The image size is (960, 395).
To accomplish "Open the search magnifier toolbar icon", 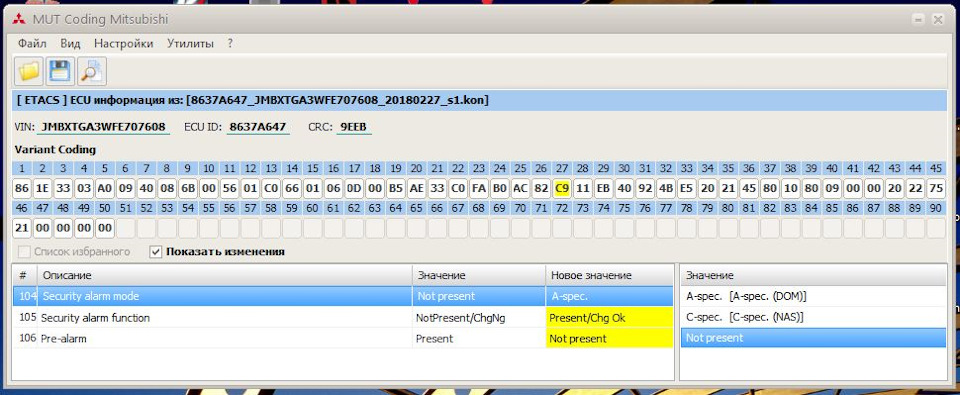I will click(92, 71).
